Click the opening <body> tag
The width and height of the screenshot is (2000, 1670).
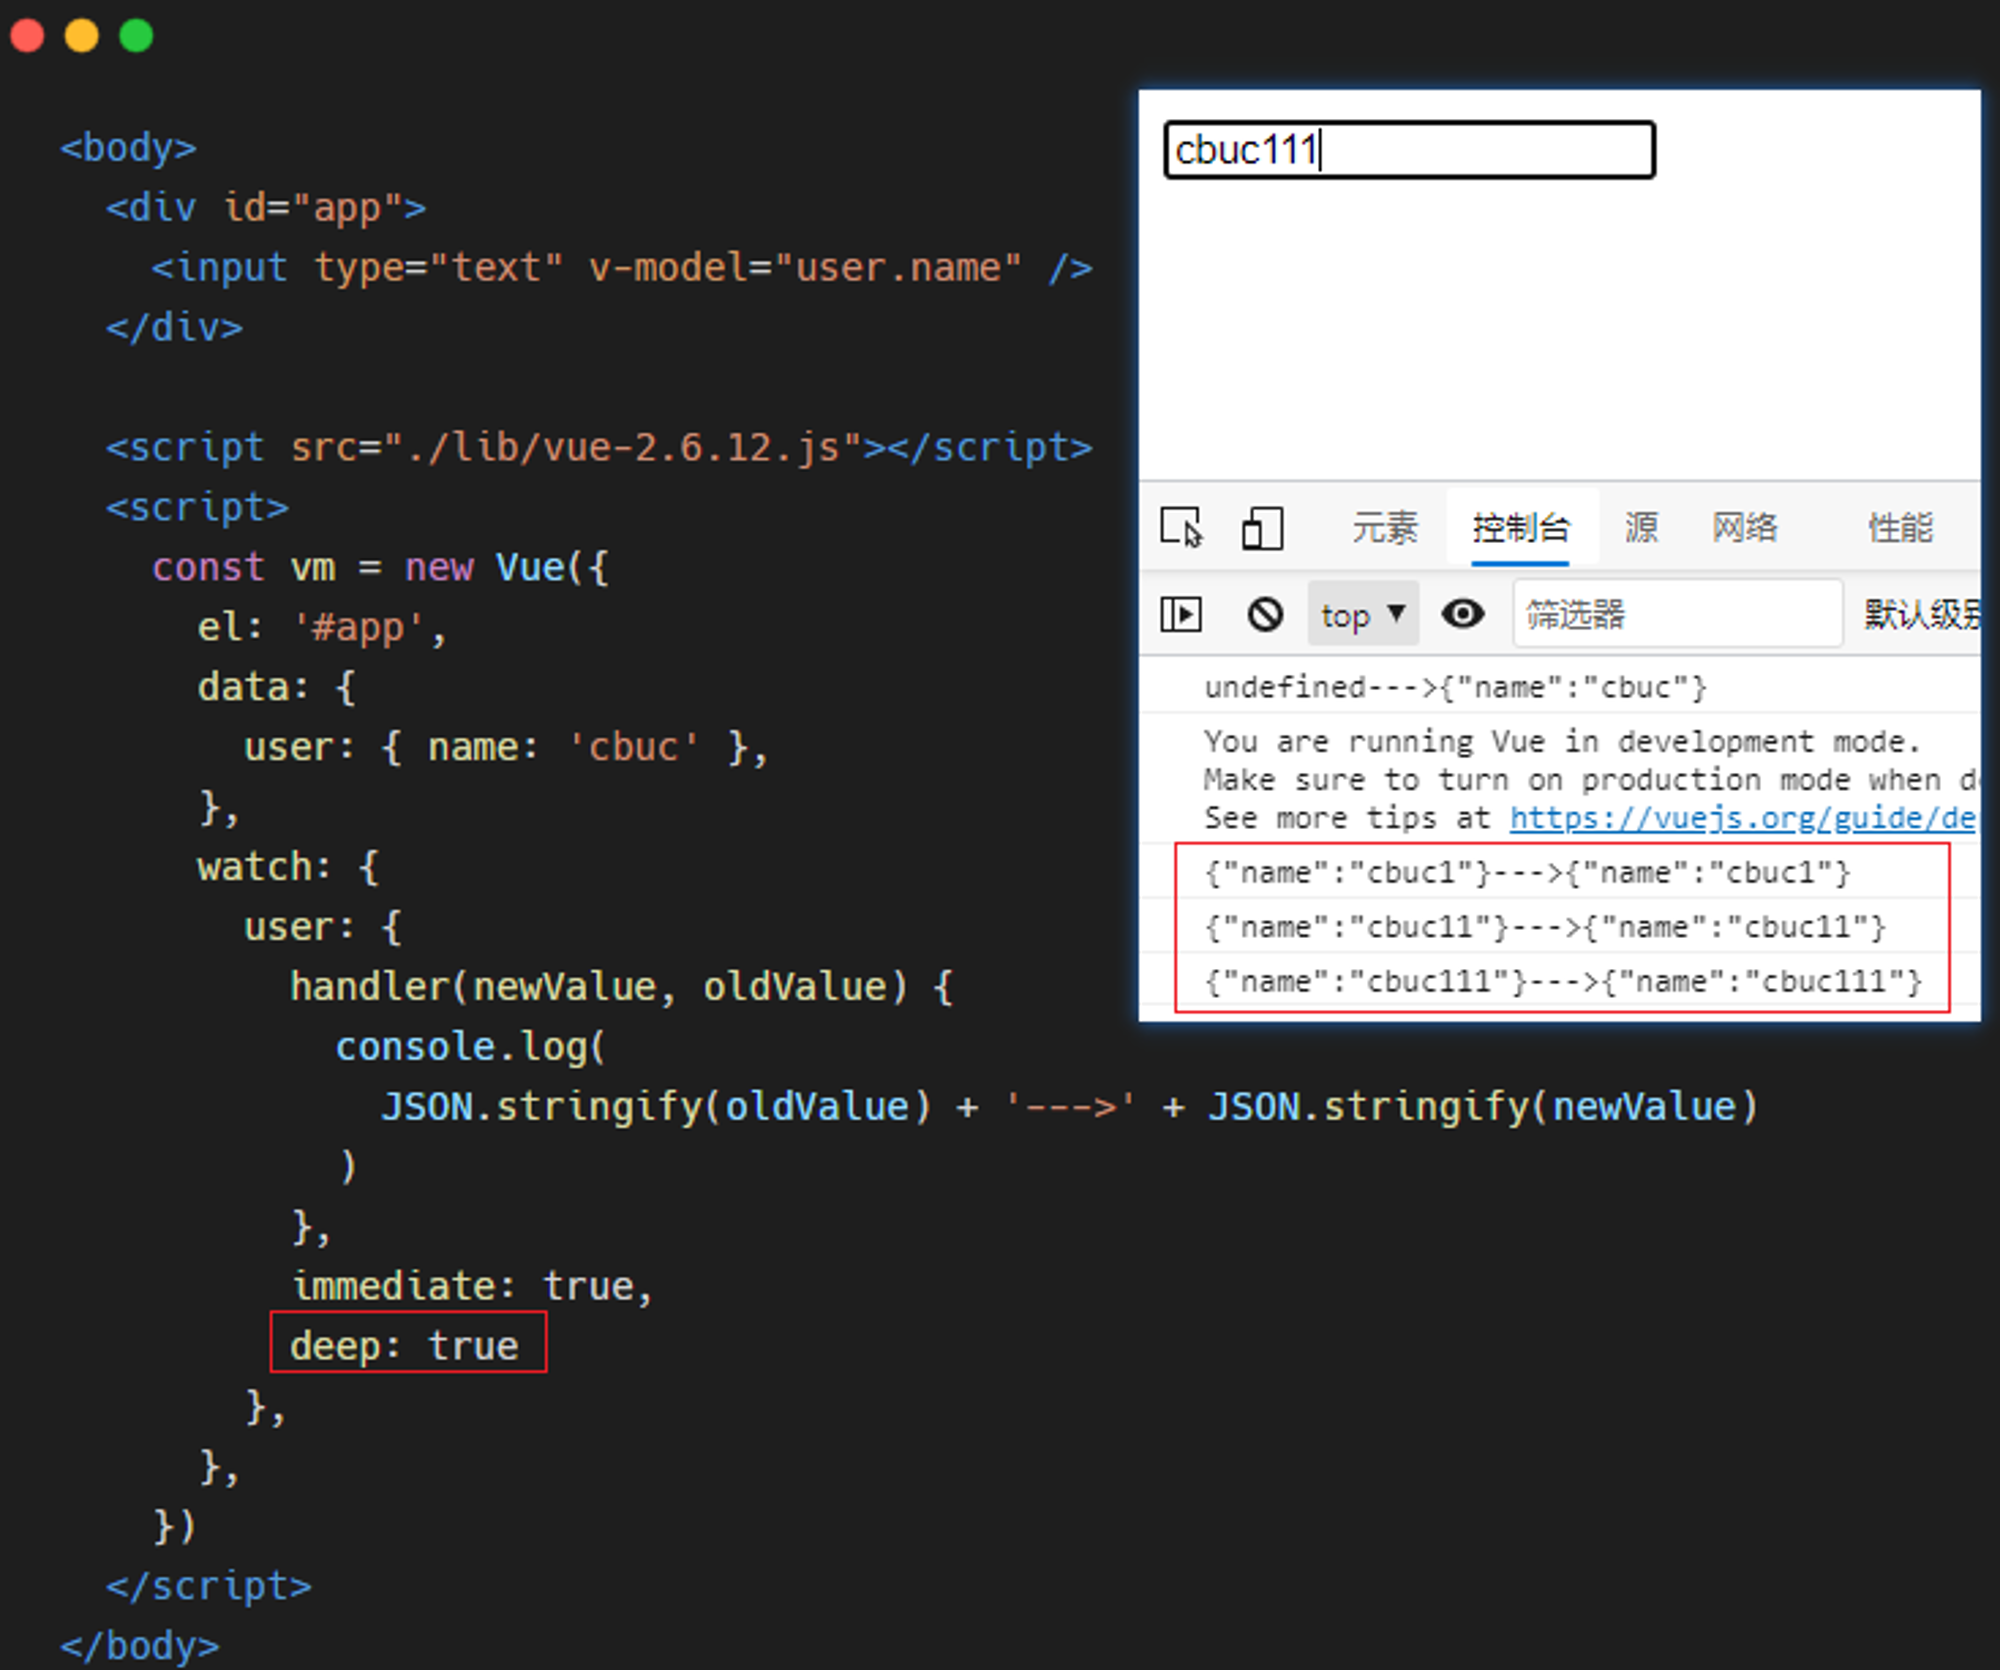point(128,147)
